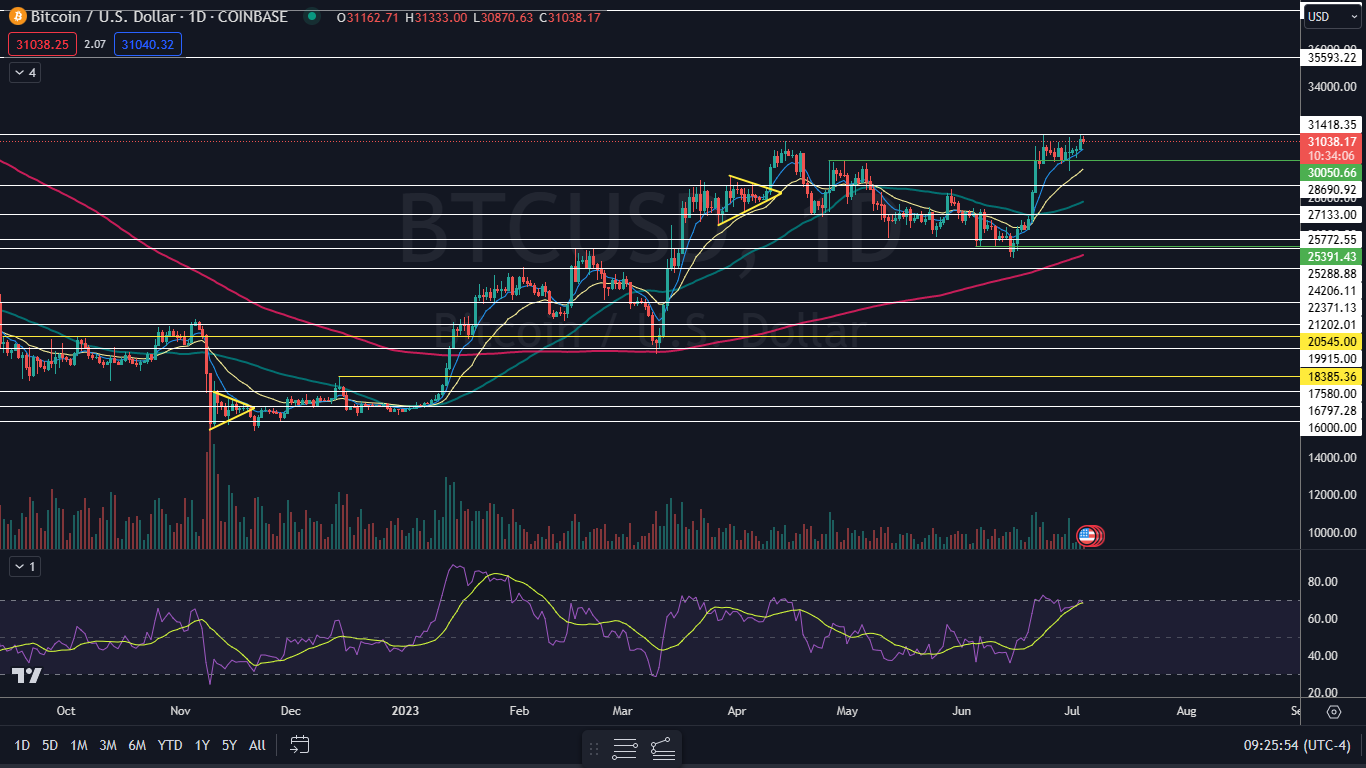The image size is (1366, 768).
Task: Select the 5Y time range
Action: pos(230,745)
